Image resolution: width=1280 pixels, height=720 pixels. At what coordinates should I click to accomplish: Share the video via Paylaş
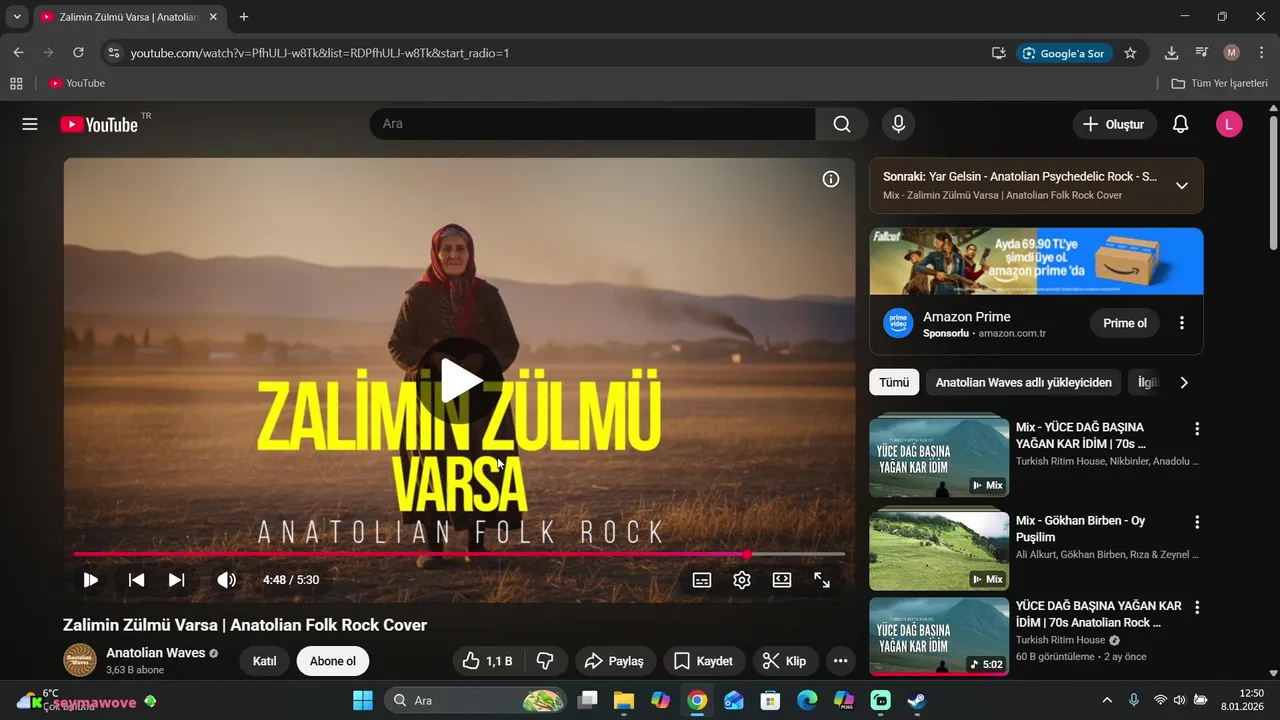(x=615, y=661)
